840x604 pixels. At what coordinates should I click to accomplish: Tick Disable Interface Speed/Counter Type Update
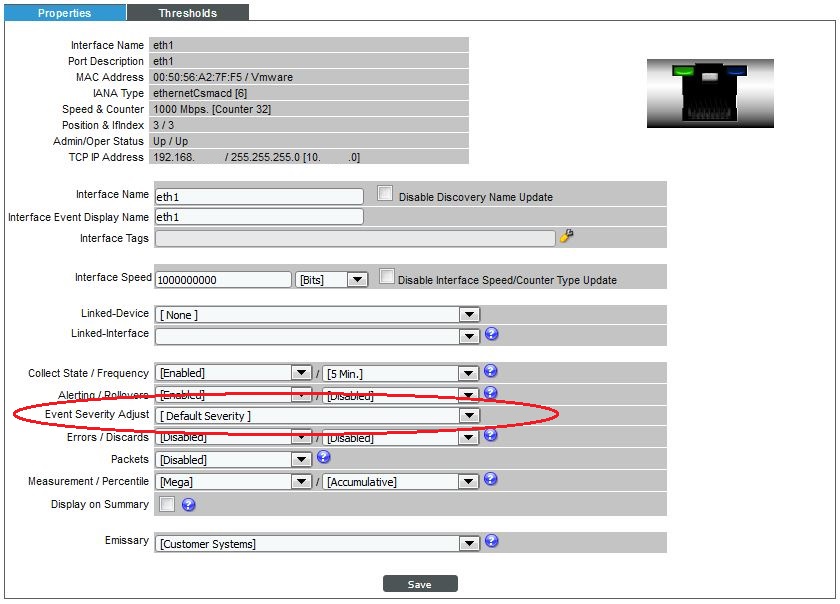tap(386, 276)
